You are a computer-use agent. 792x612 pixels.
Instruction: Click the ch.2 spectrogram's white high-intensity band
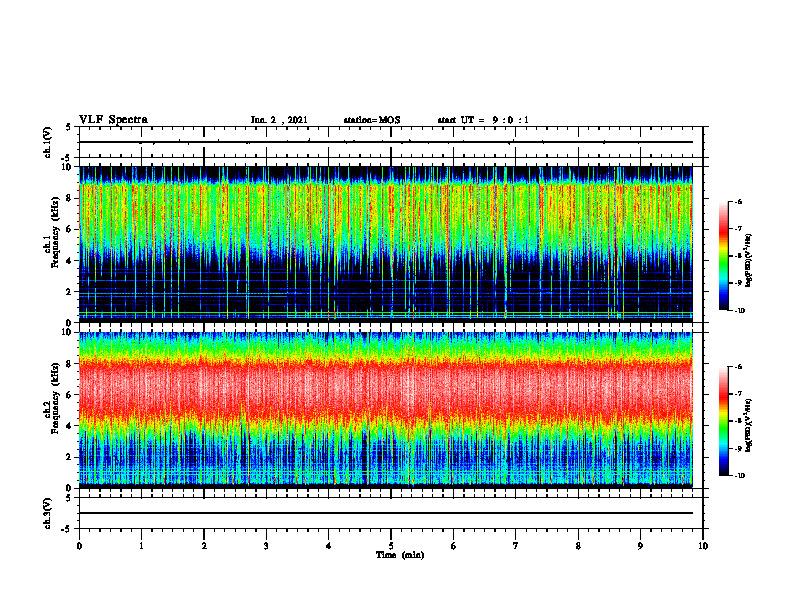click(x=386, y=384)
